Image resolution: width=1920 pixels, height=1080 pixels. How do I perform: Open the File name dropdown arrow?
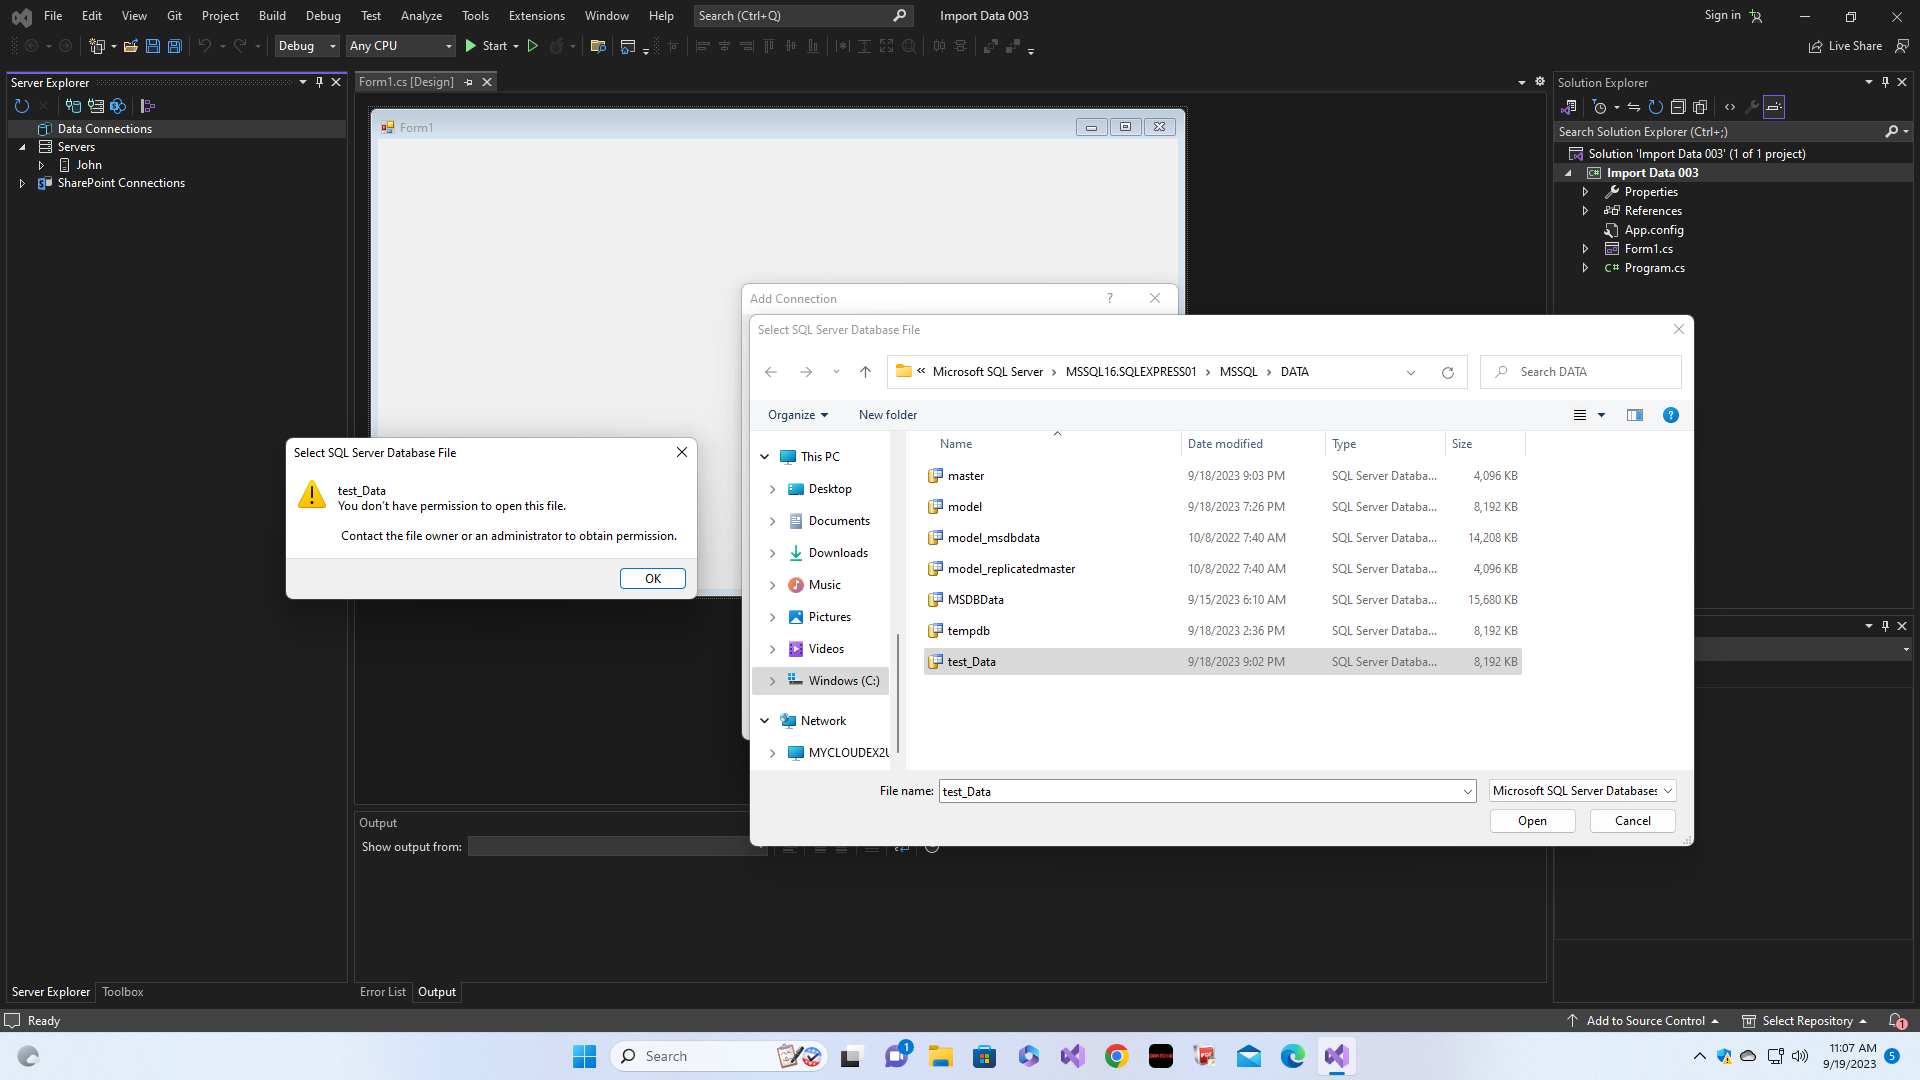pyautogui.click(x=1467, y=792)
